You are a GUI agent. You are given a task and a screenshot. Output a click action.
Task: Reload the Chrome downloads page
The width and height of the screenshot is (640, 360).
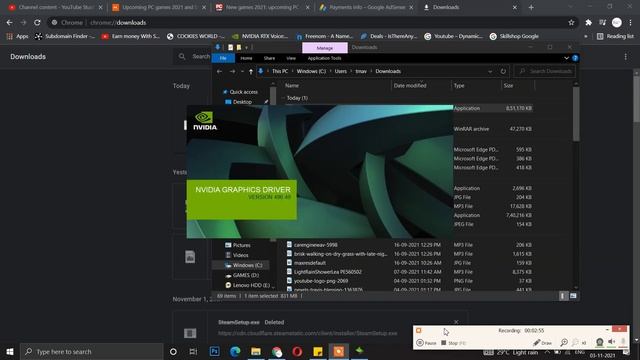pos(37,22)
